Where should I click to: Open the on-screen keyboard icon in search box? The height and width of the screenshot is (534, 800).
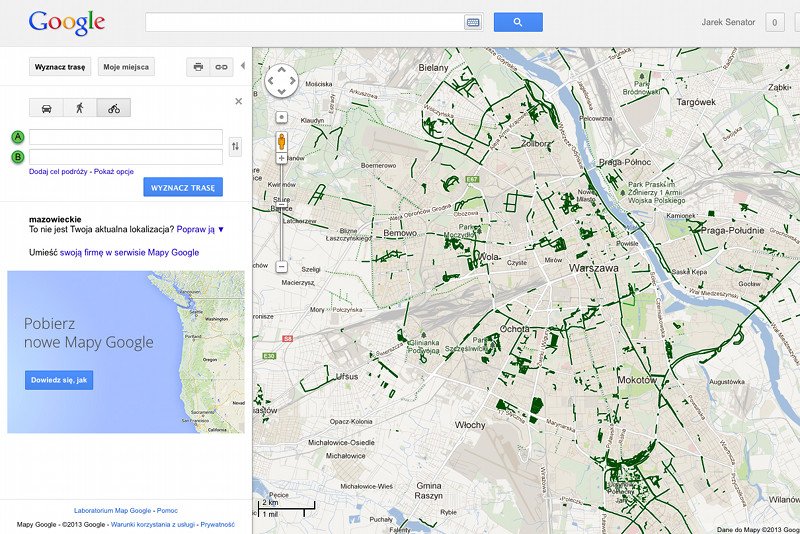pos(473,22)
